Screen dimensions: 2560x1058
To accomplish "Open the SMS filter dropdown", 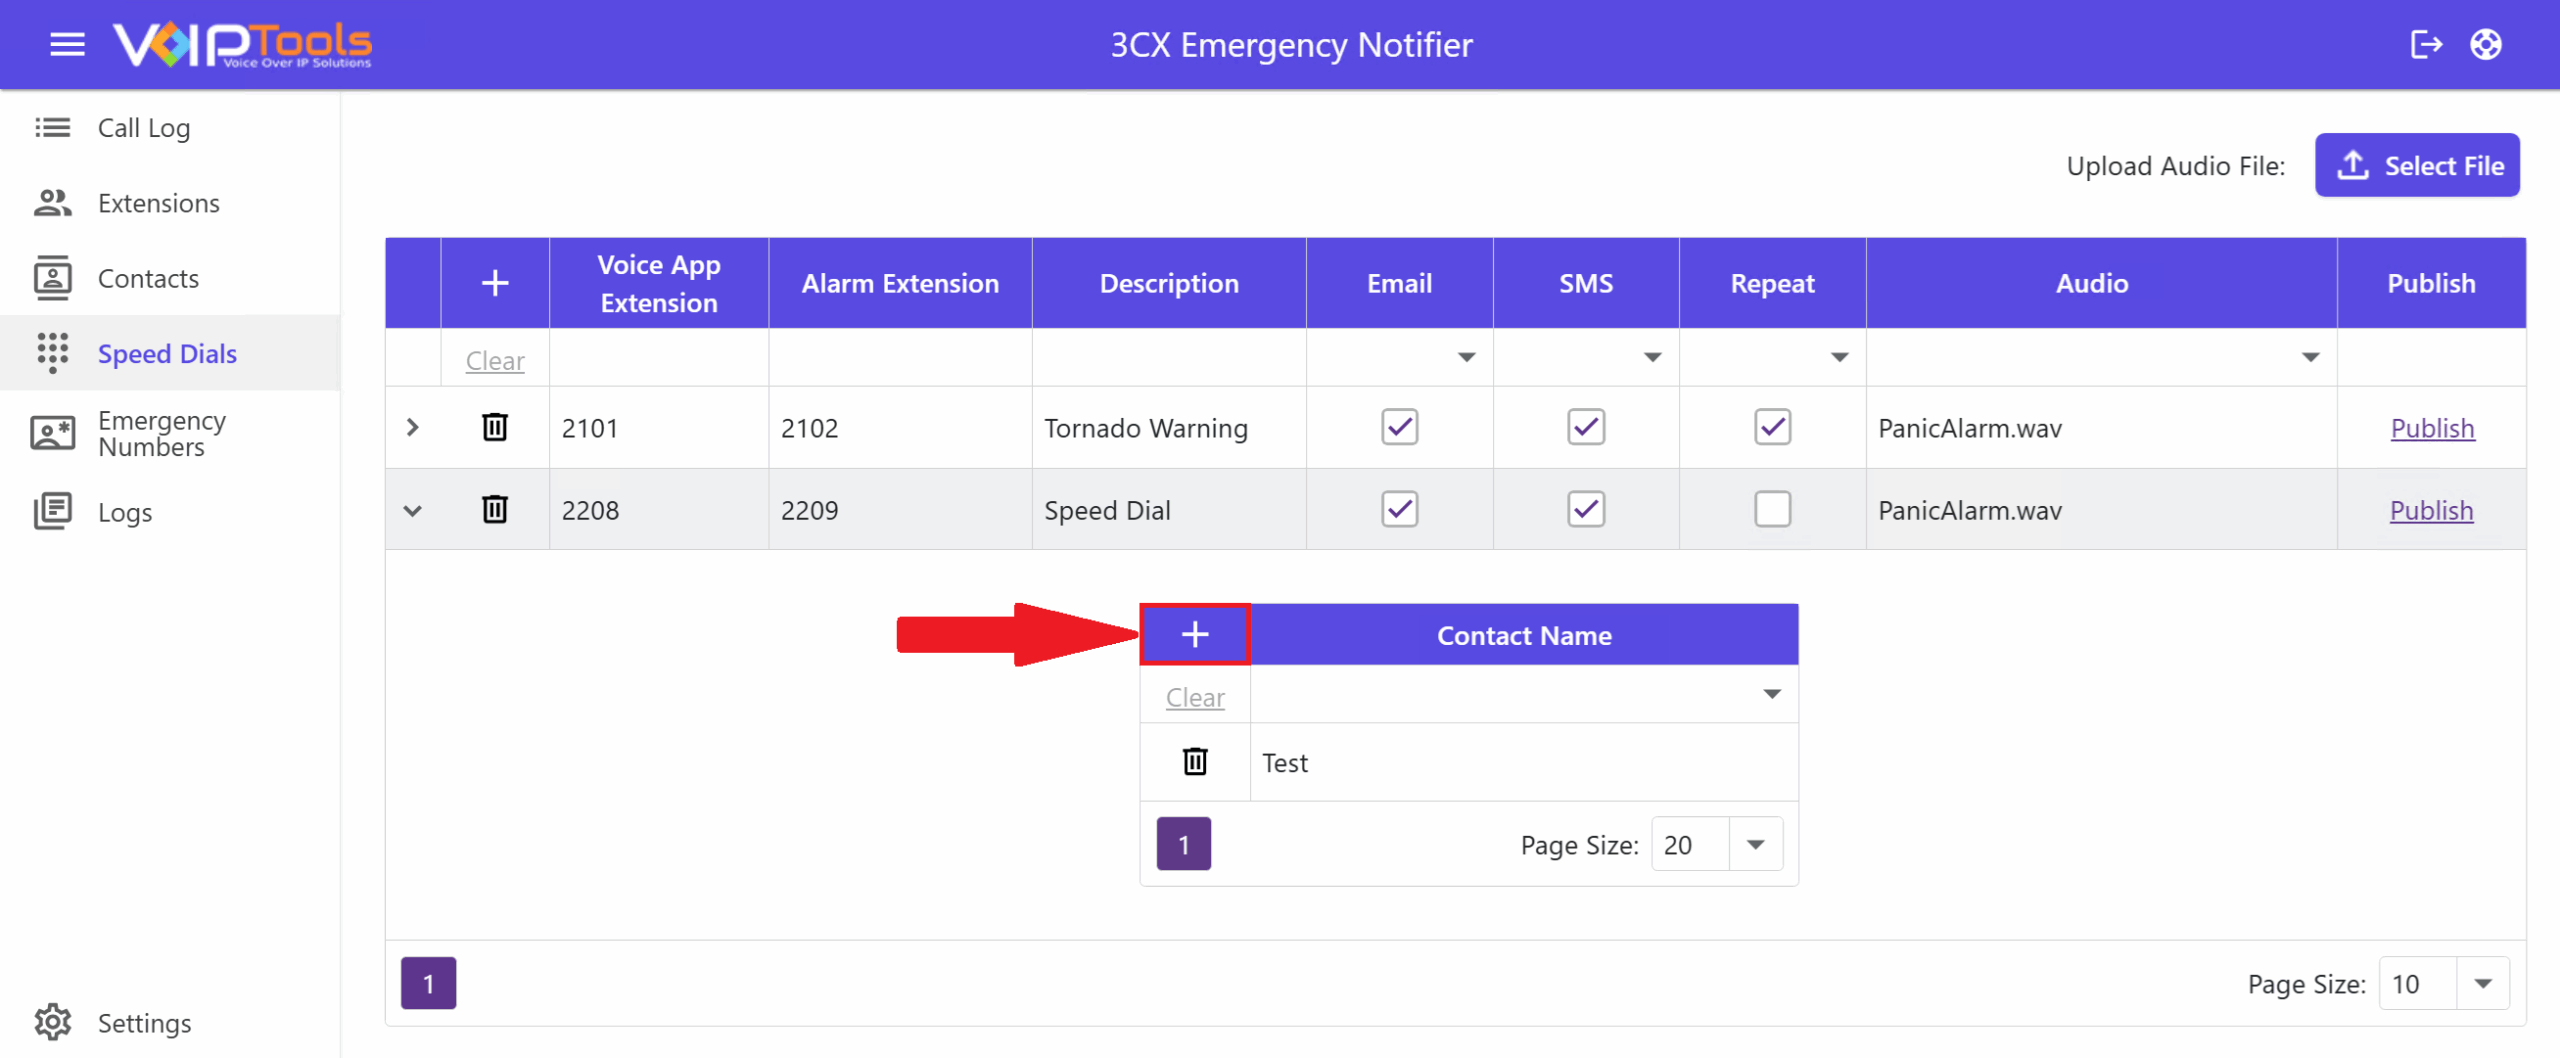I will pos(1652,357).
